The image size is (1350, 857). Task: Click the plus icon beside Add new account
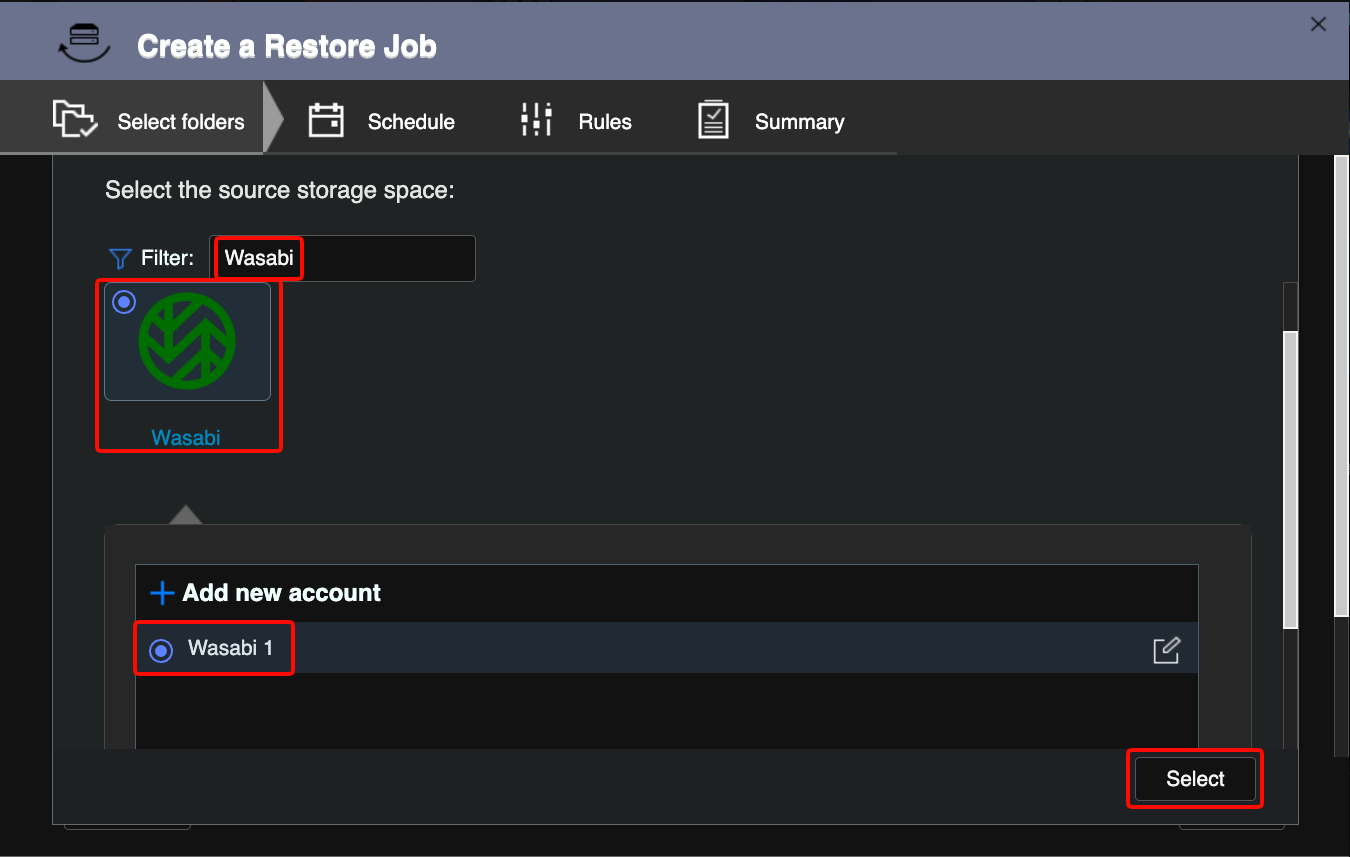[x=161, y=593]
